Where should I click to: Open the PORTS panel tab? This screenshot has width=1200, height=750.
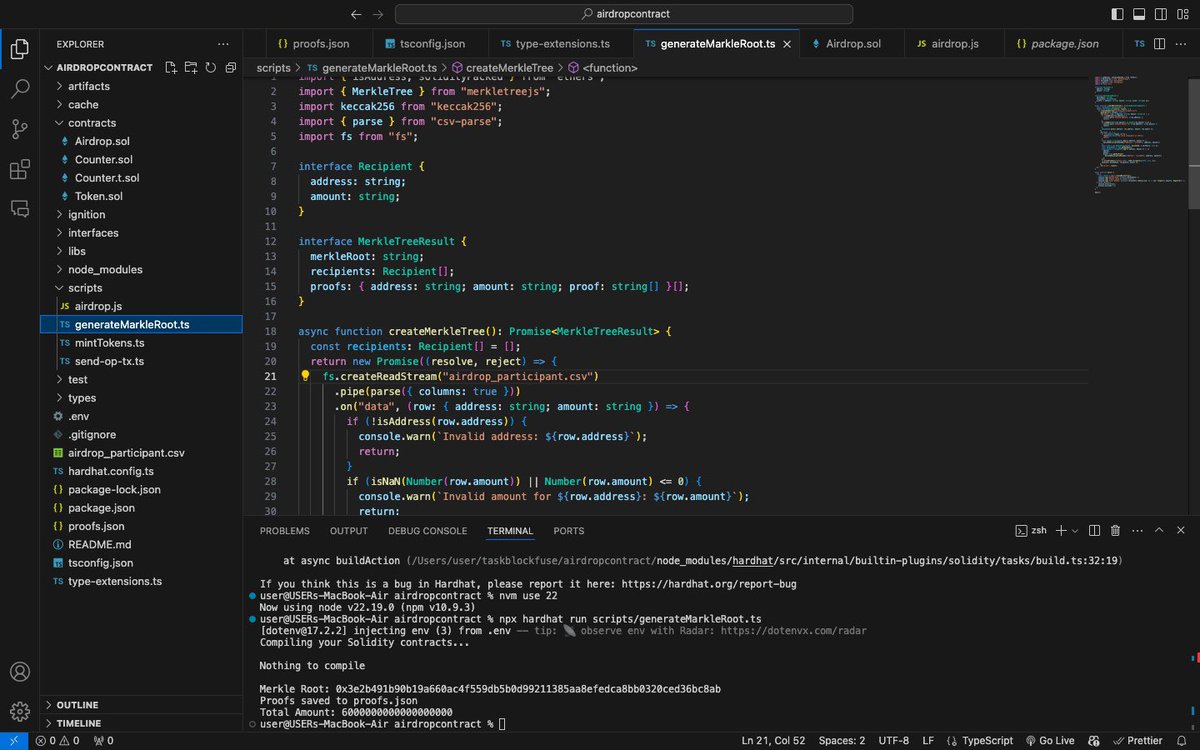coord(569,531)
